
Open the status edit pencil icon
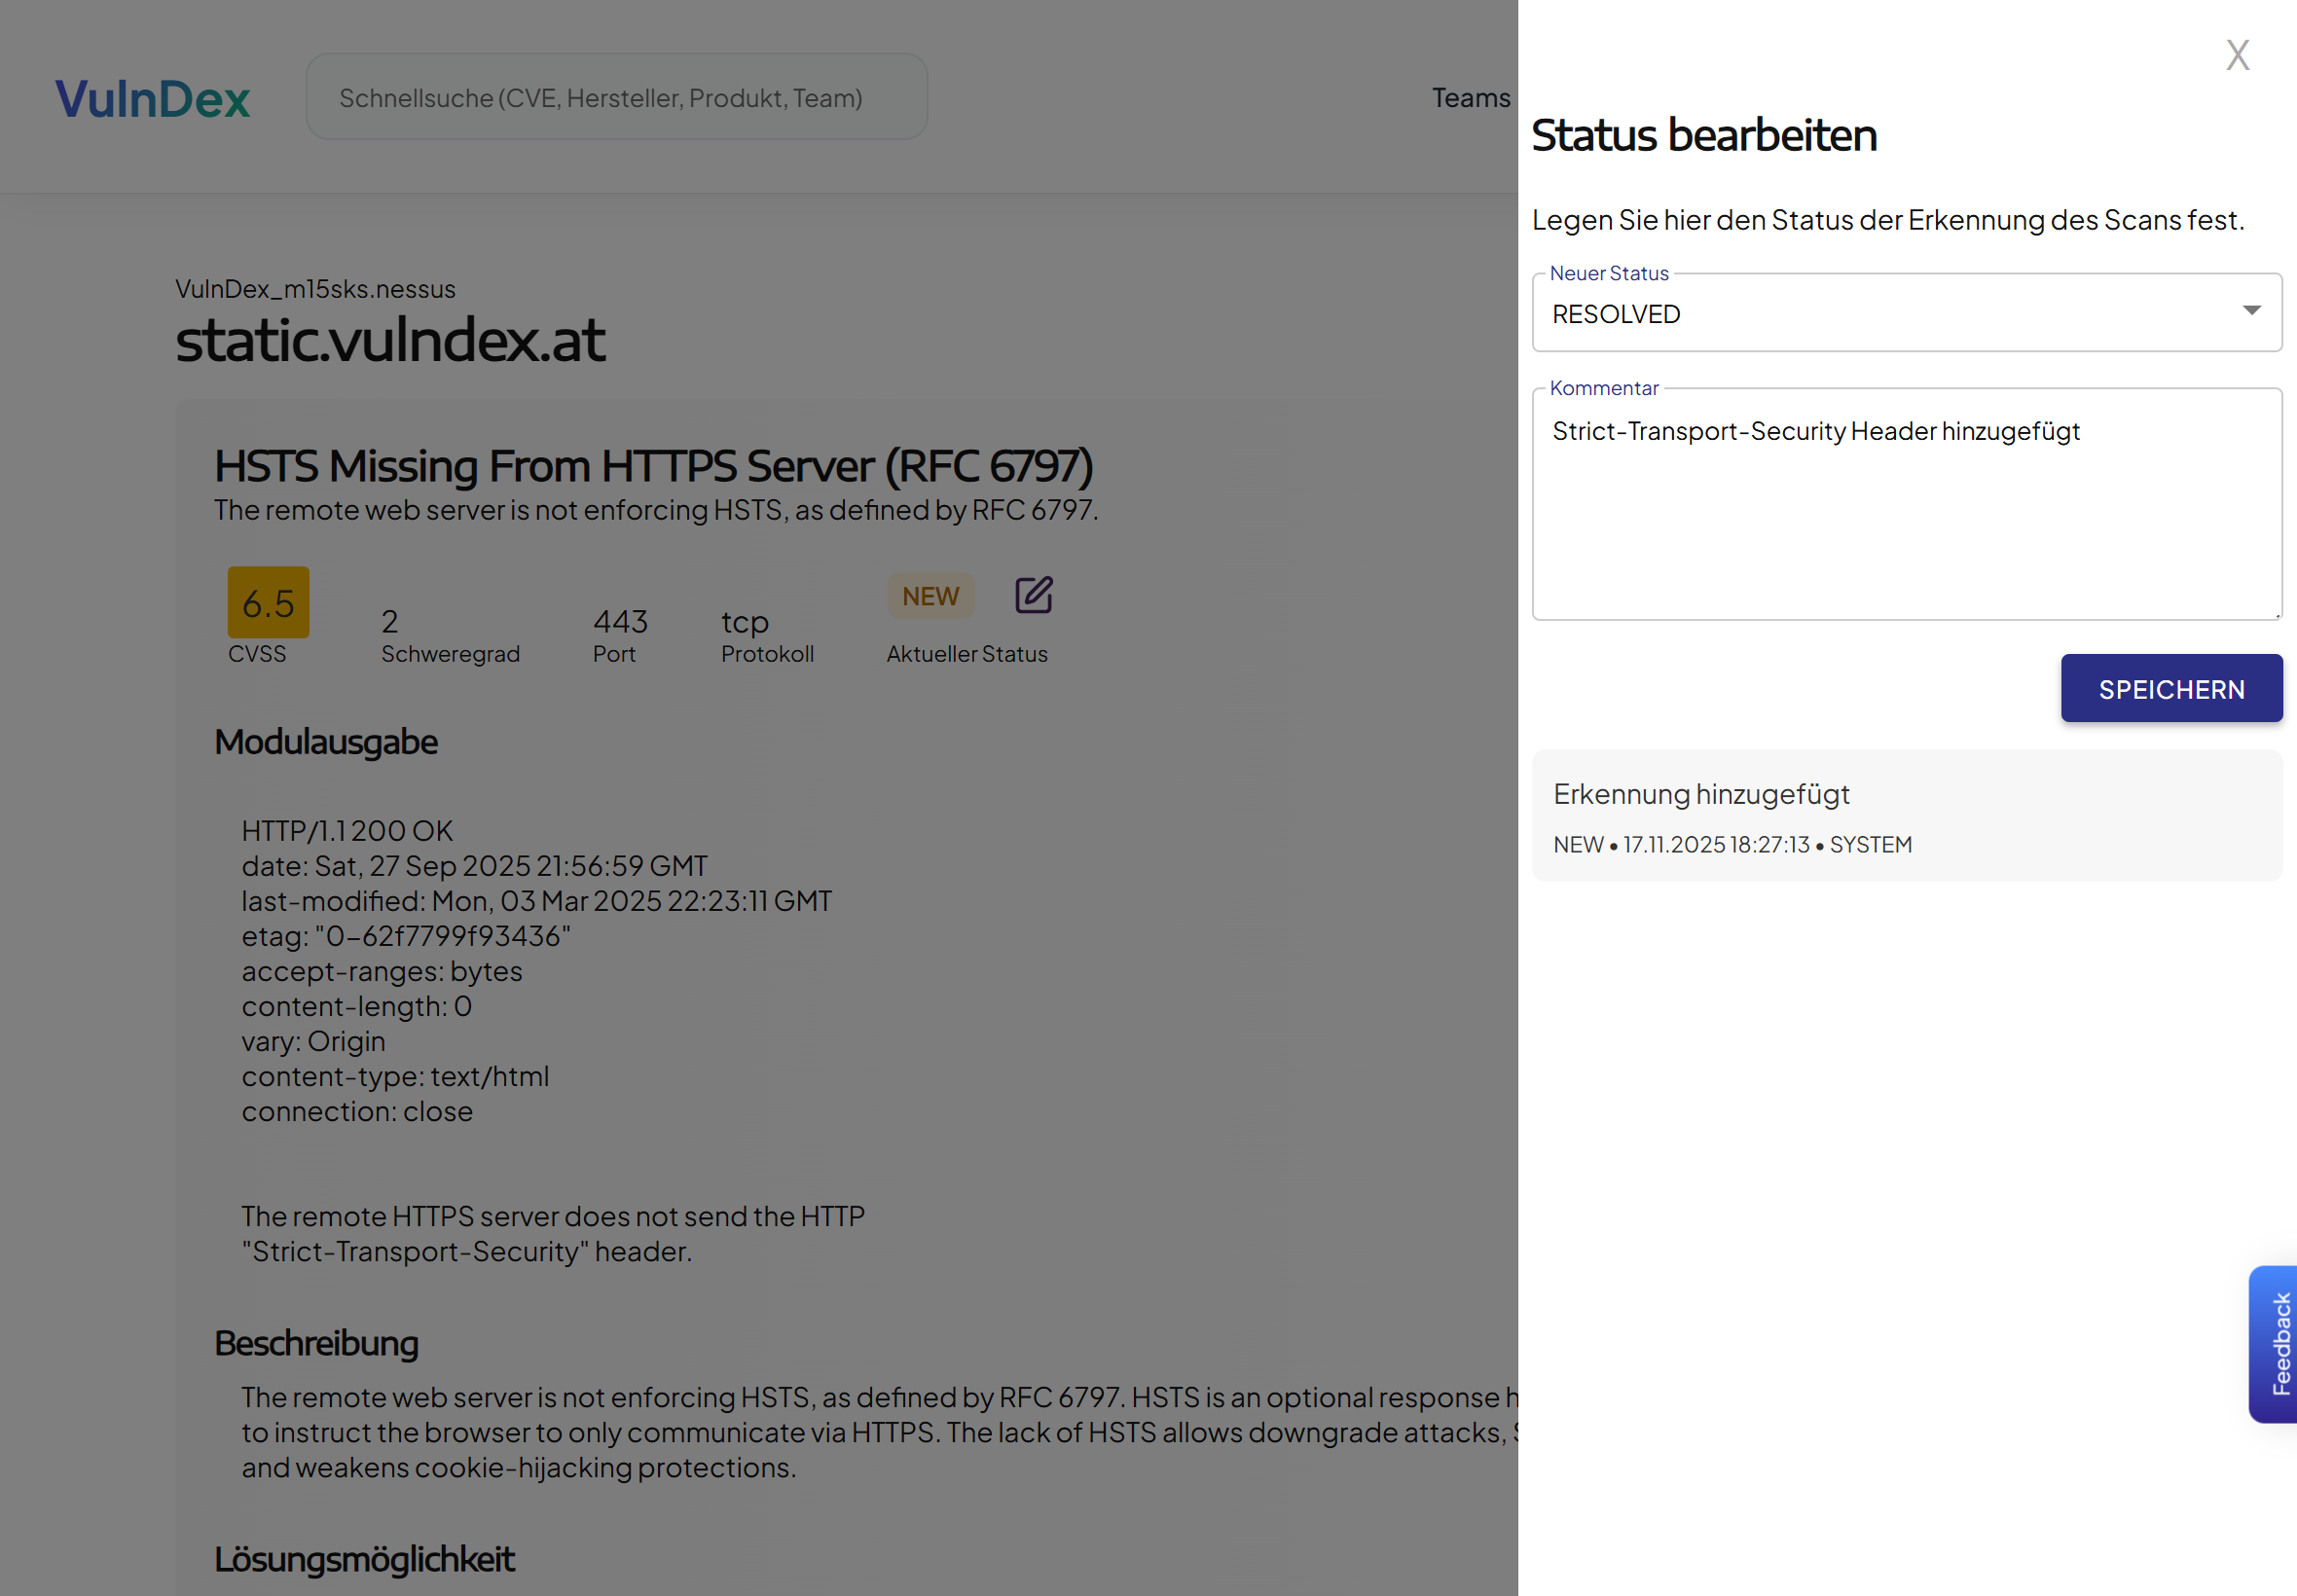tap(1033, 595)
